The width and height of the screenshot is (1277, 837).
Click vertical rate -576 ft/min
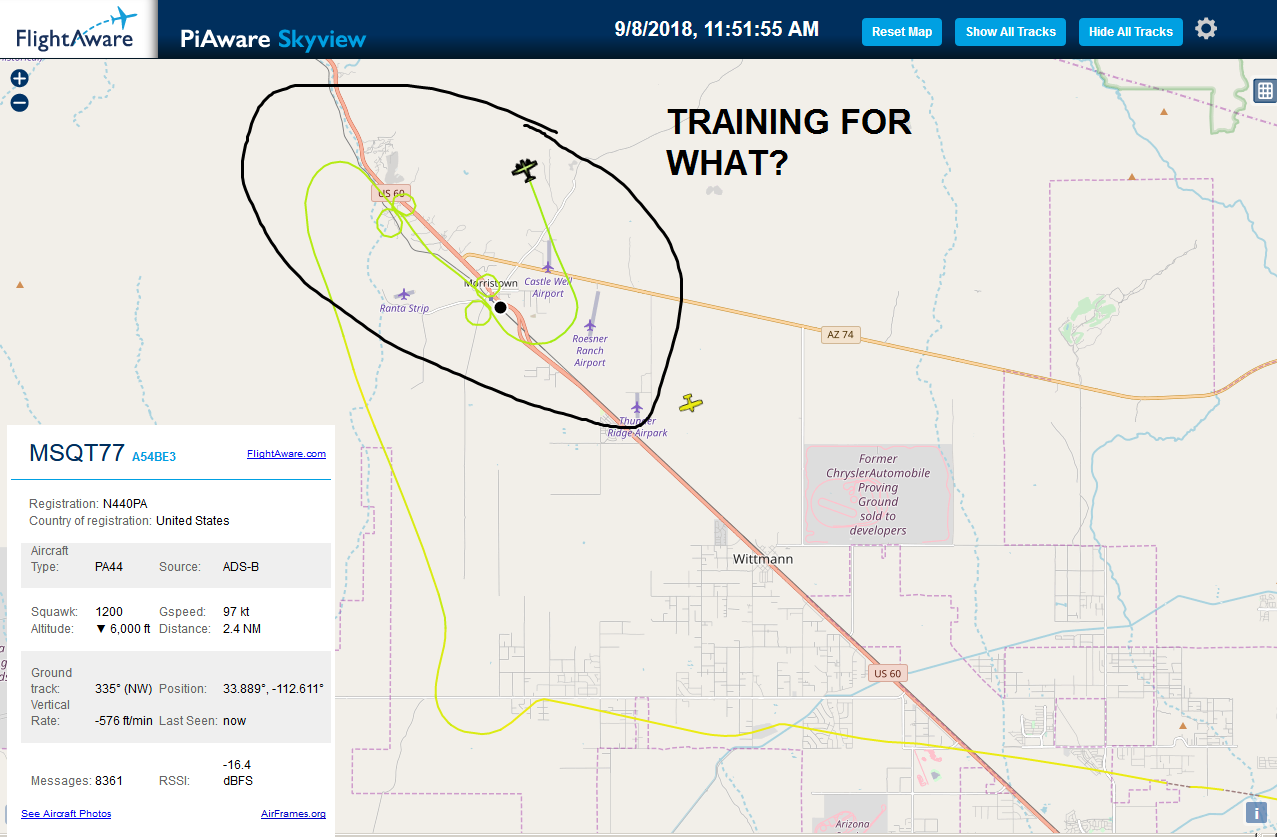124,721
